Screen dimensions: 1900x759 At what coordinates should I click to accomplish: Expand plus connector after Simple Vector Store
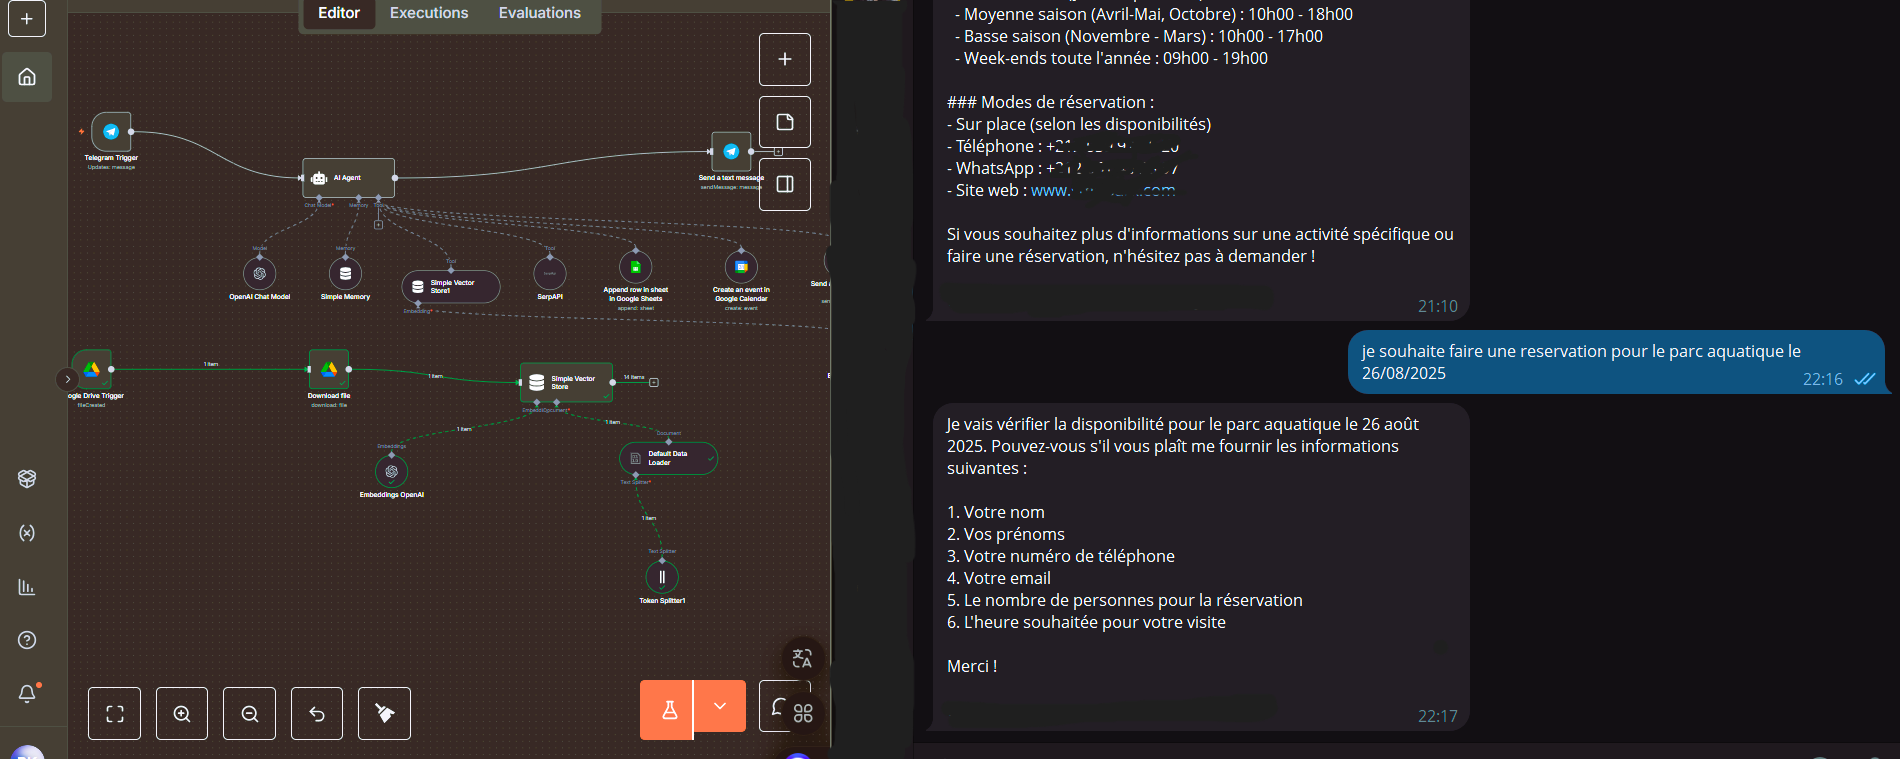pos(654,383)
